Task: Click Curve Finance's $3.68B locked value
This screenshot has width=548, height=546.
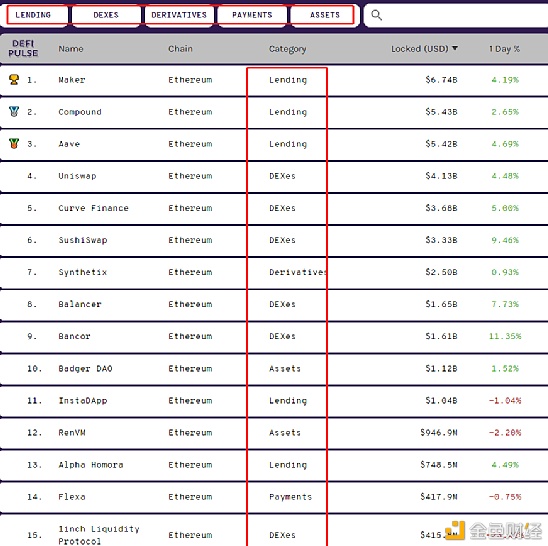Action: 441,208
